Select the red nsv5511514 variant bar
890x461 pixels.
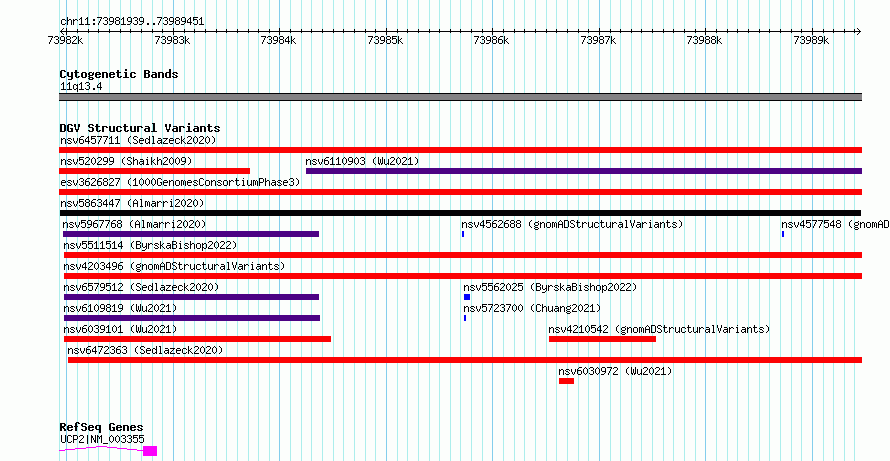click(x=463, y=255)
